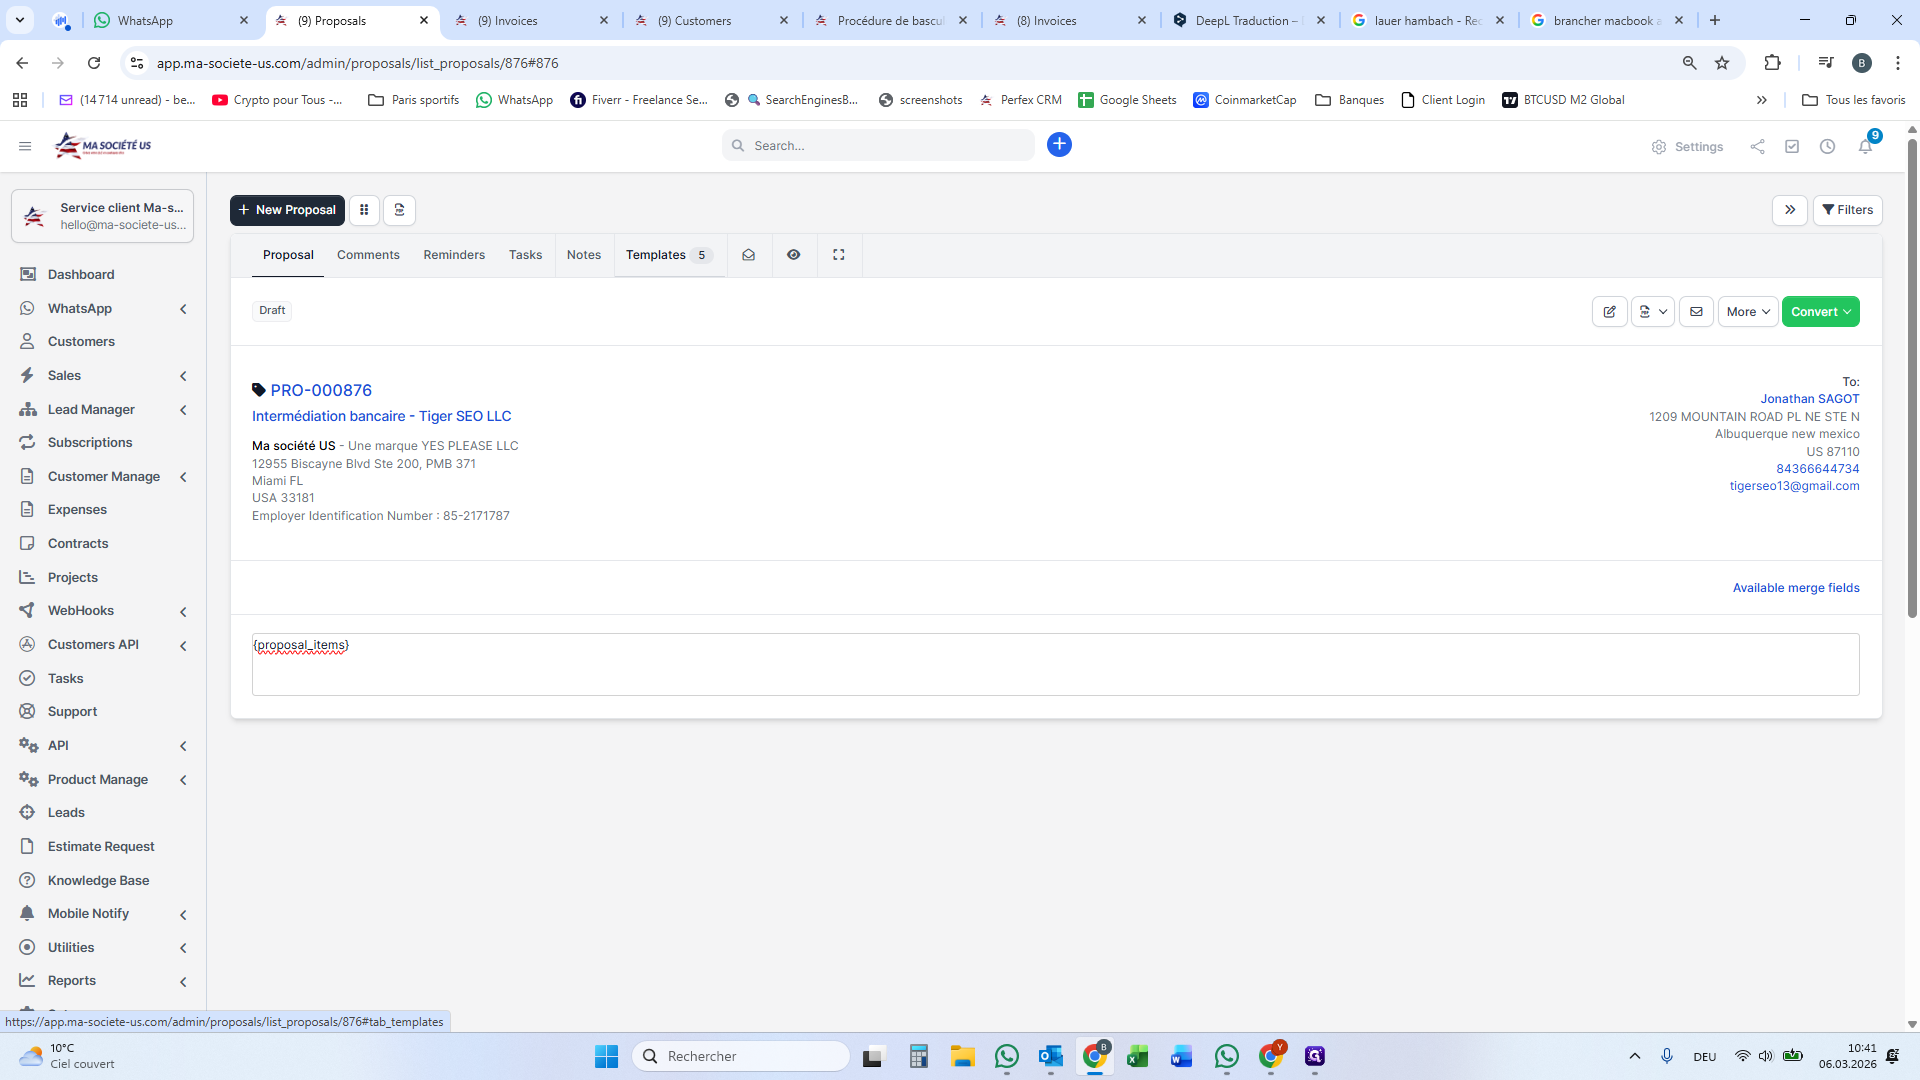Open the More dropdown menu
Image resolution: width=1920 pixels, height=1080 pixels.
coord(1747,312)
